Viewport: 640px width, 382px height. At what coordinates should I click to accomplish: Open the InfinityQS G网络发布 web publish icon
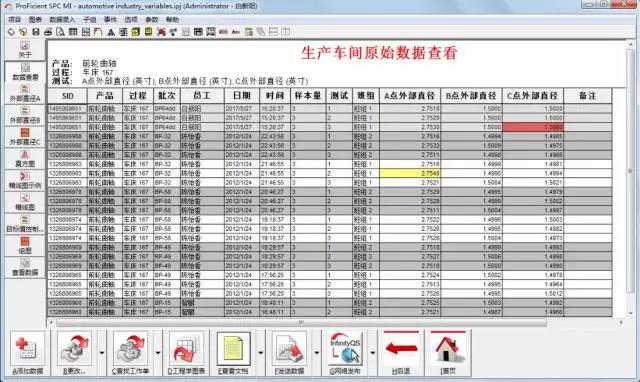click(345, 353)
